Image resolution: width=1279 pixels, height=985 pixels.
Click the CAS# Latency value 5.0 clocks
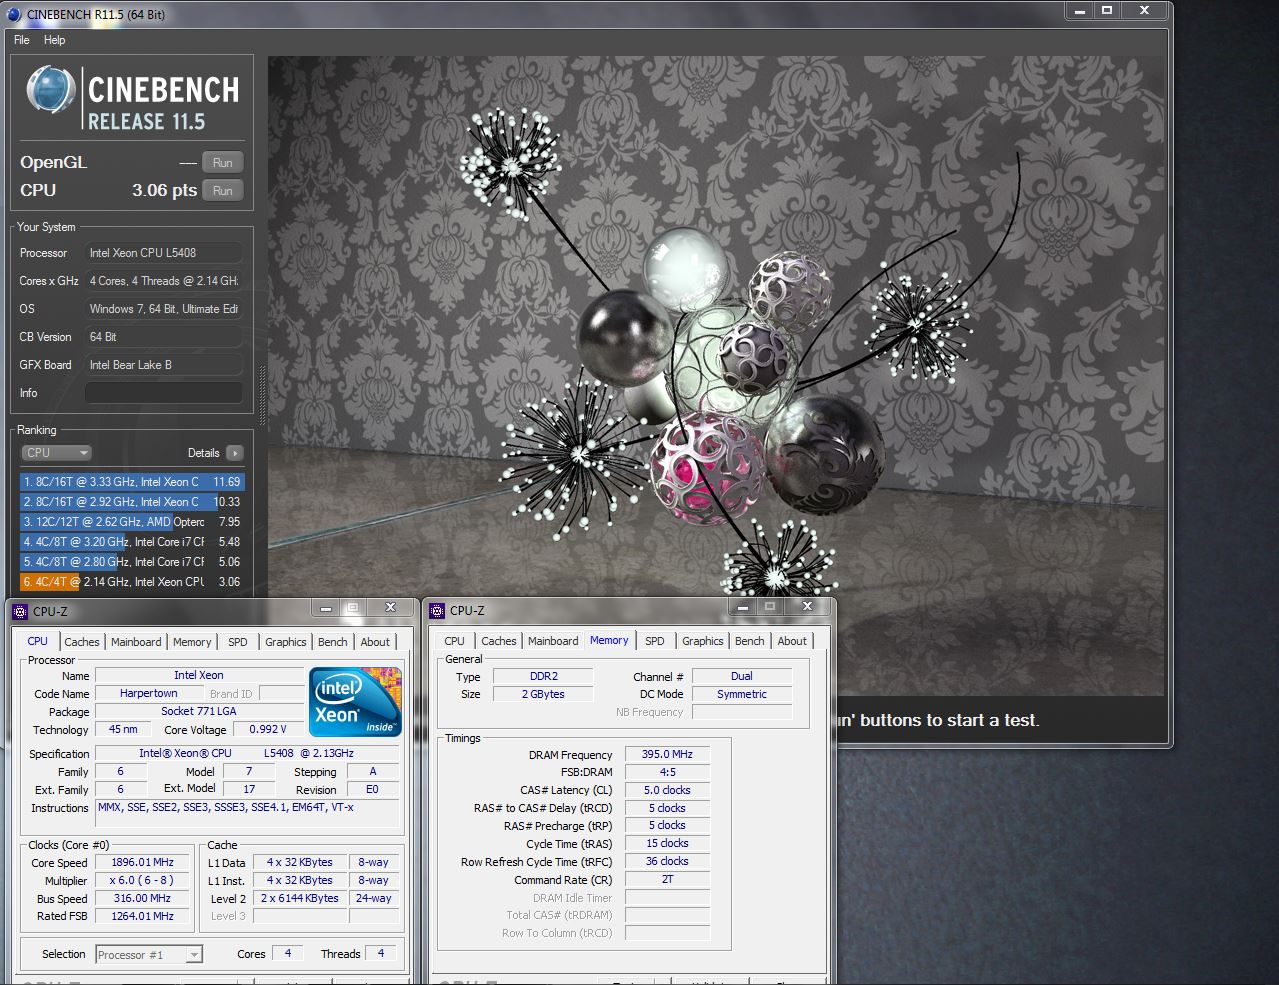(x=667, y=790)
